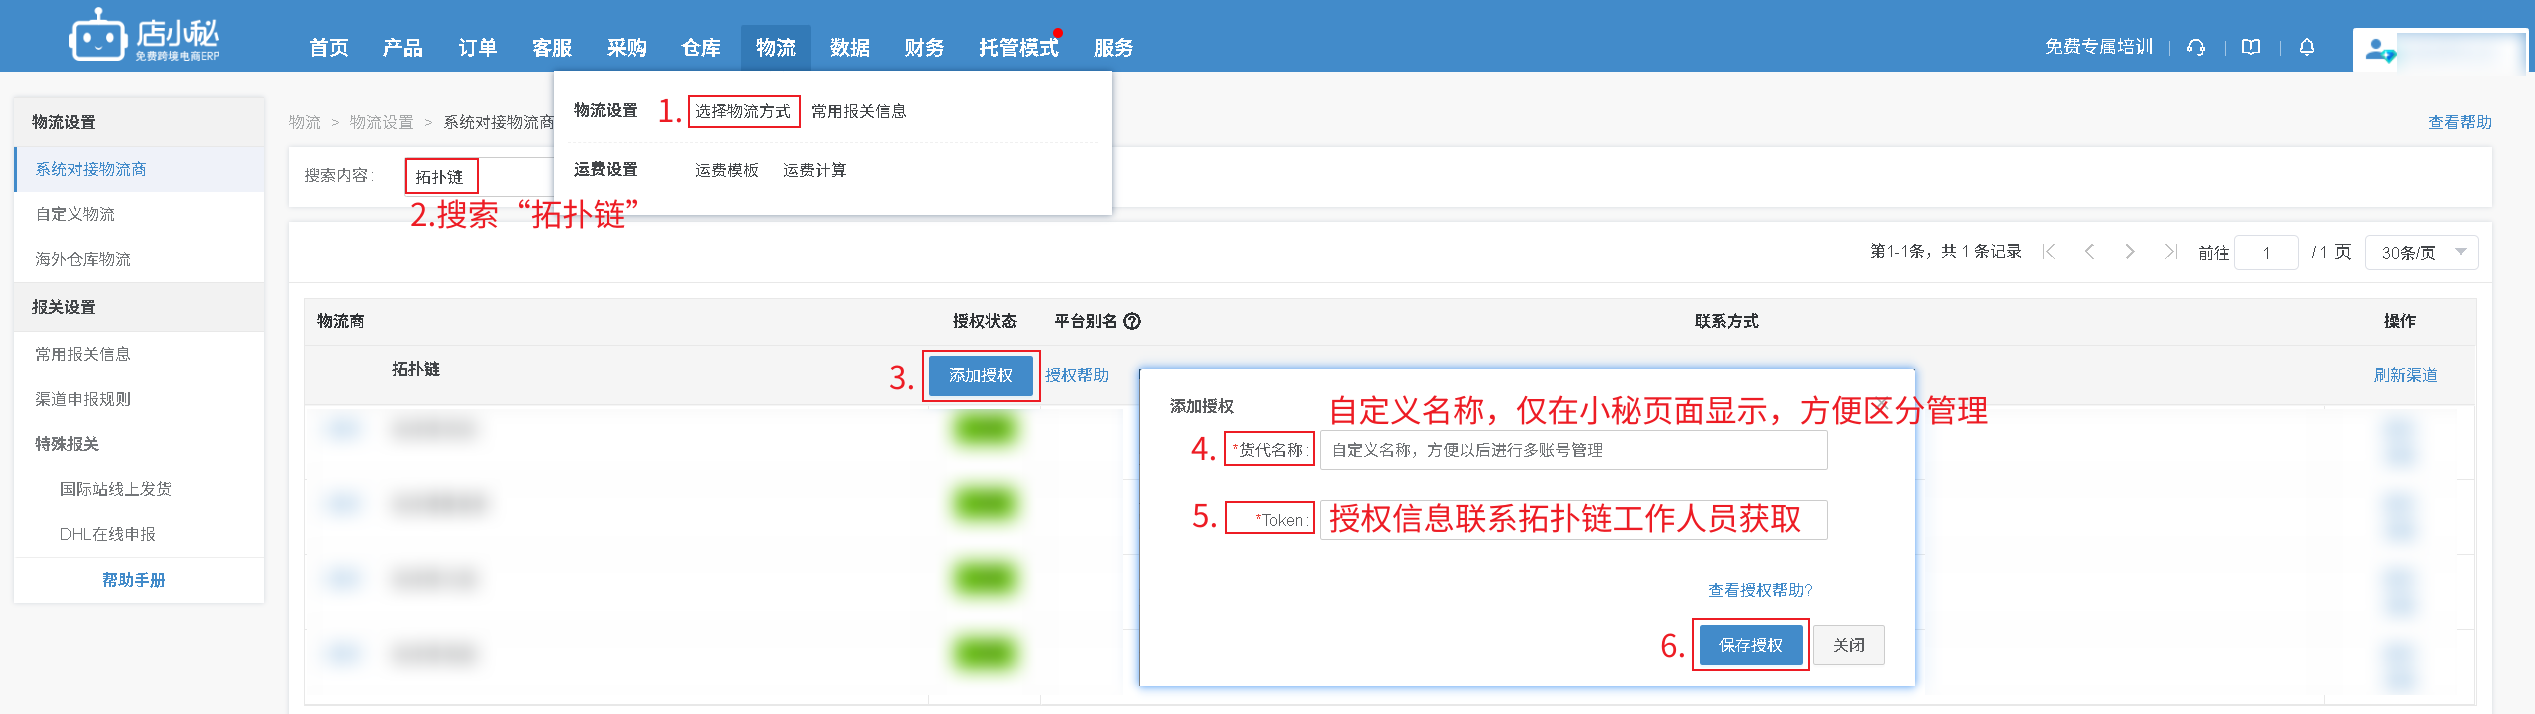Viewport: 2535px width, 714px height.
Task: Open the notification bell
Action: tap(2307, 47)
